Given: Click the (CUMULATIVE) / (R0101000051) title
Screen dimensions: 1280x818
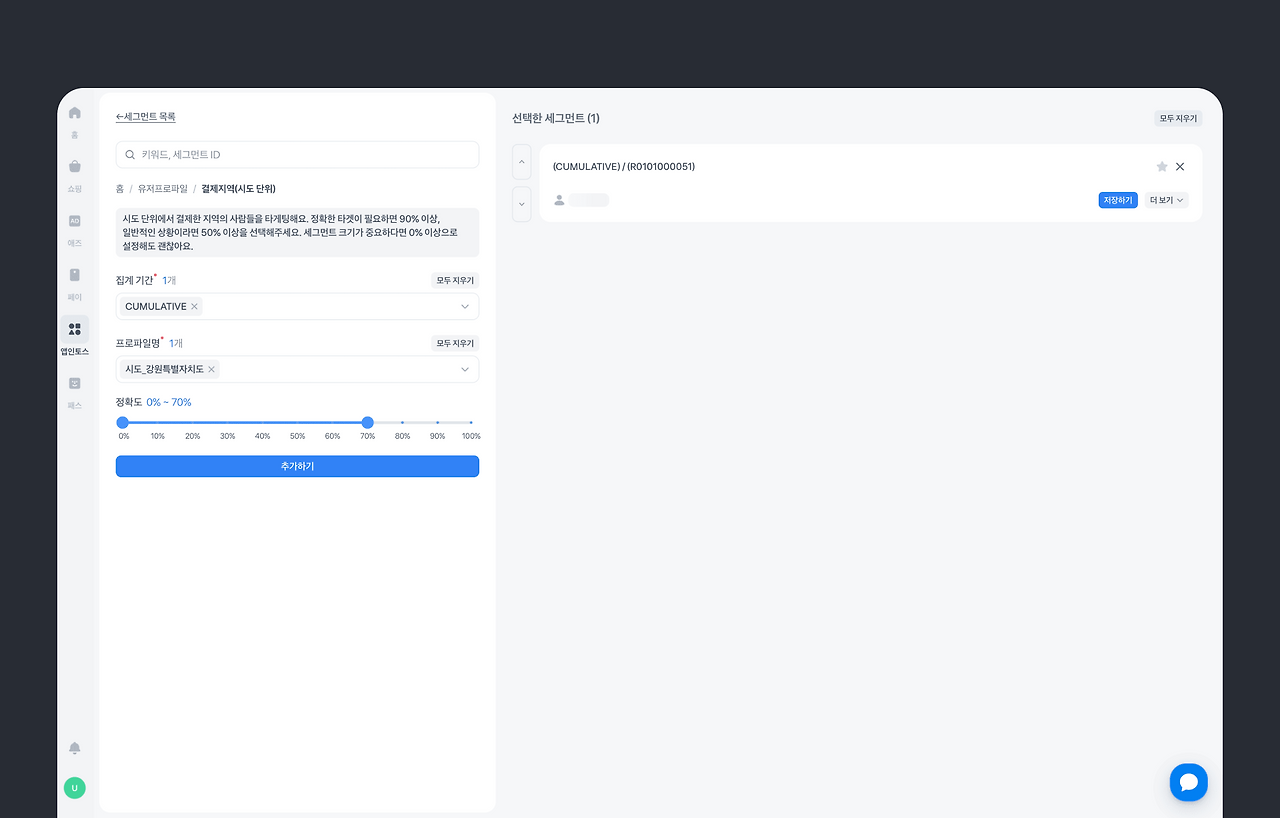Looking at the screenshot, I should (624, 167).
